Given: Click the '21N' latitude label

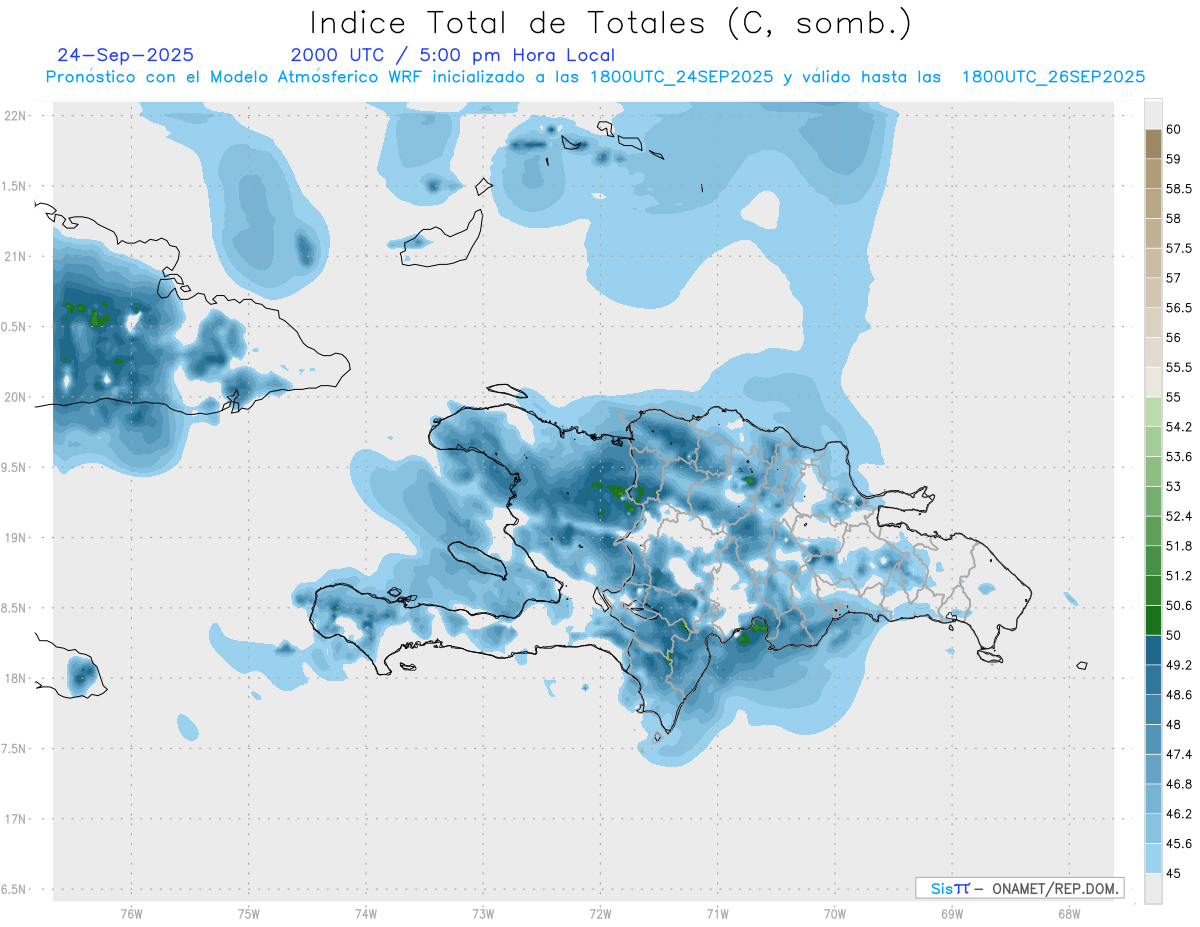Looking at the screenshot, I should point(16,256).
